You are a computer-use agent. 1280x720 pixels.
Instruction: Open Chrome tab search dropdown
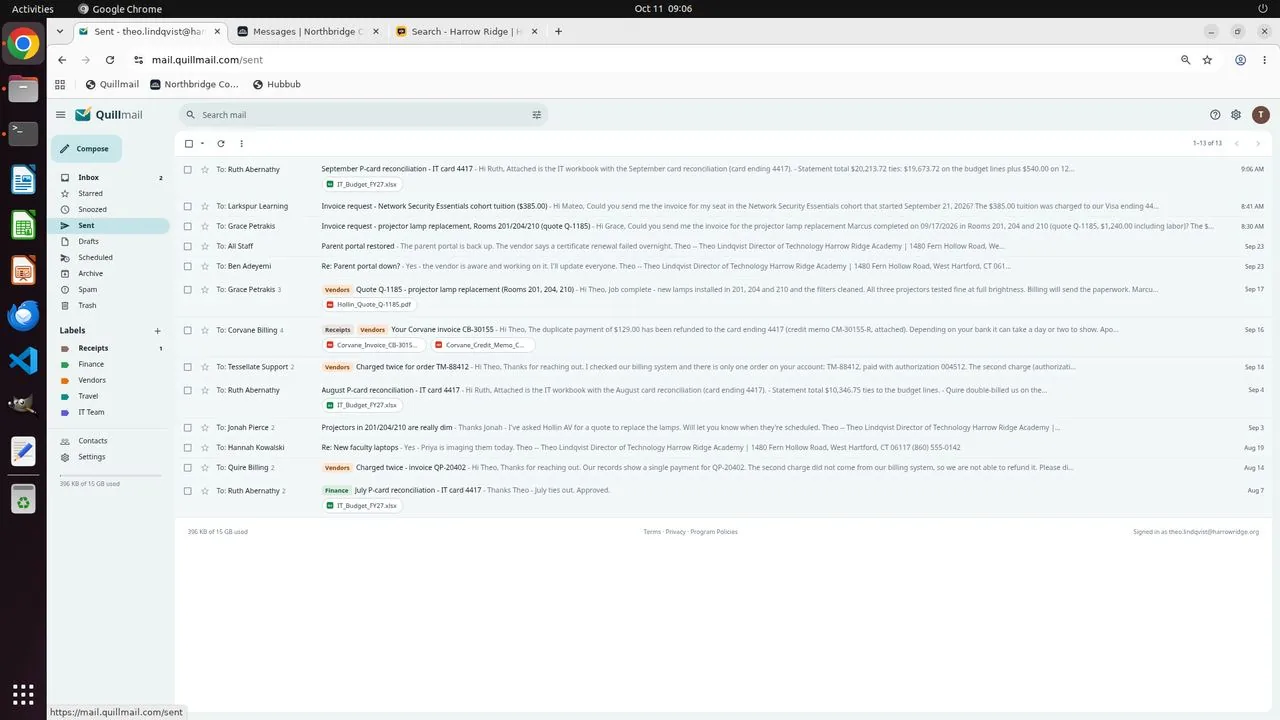[x=60, y=31]
